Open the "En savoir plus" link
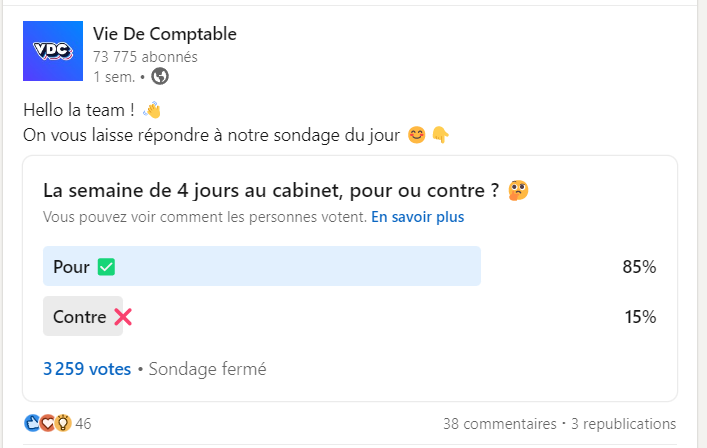Screen dimensions: 707x448 (x=417, y=216)
